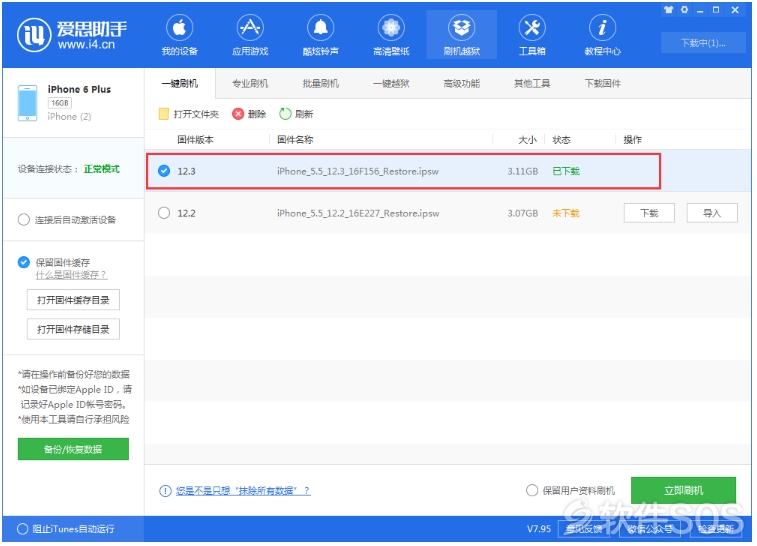Click 3.11GB size cell

pyautogui.click(x=522, y=171)
